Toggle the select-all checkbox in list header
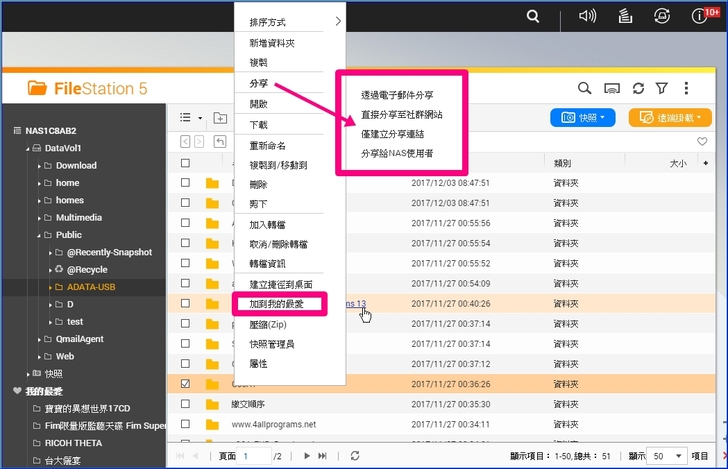 (185, 163)
